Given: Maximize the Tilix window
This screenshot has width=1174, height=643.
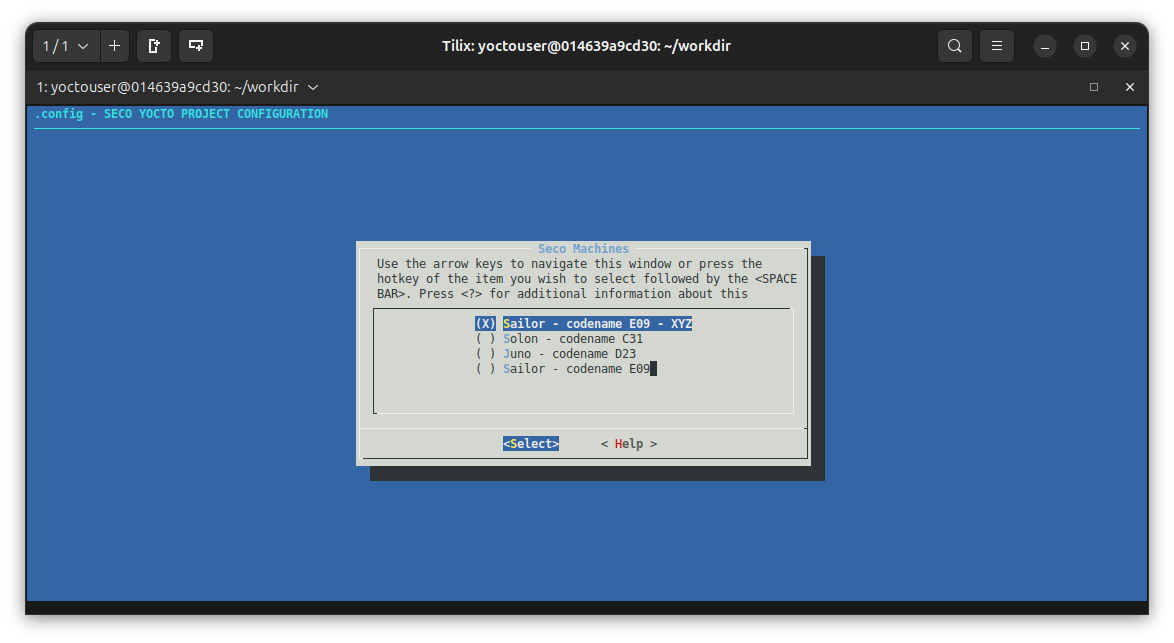Looking at the screenshot, I should 1084,46.
